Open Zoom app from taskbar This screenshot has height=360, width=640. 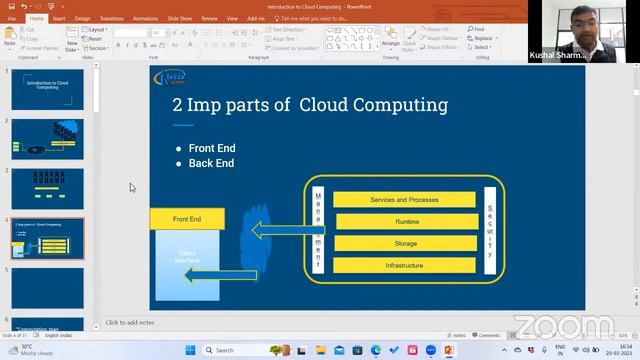point(431,350)
